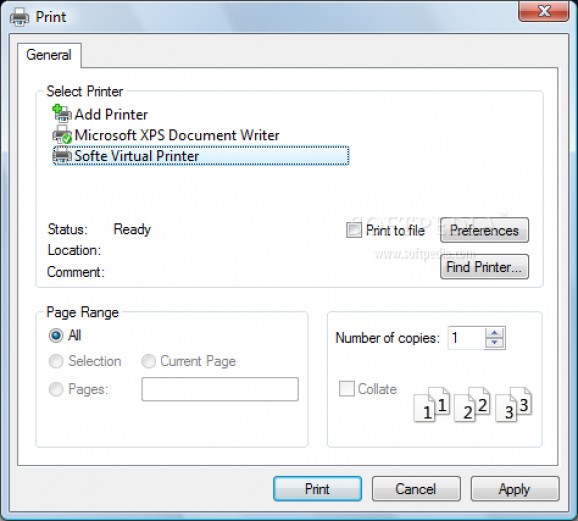
Task: Switch to the General tab
Action: pyautogui.click(x=49, y=55)
